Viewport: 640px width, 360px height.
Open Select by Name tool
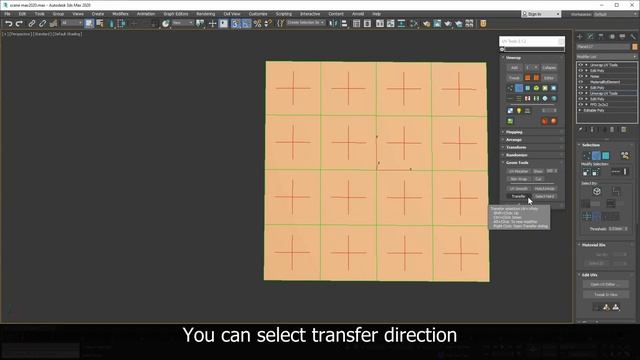pos(100,24)
